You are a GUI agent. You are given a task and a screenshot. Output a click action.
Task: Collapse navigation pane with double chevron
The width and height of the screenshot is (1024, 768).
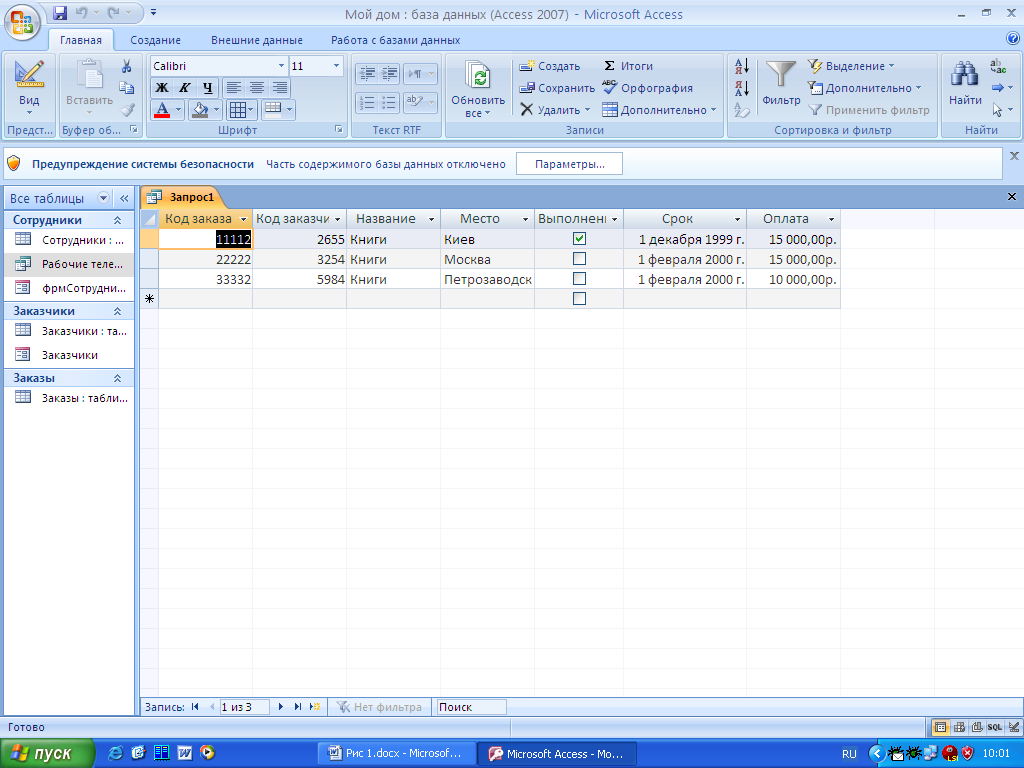(124, 198)
